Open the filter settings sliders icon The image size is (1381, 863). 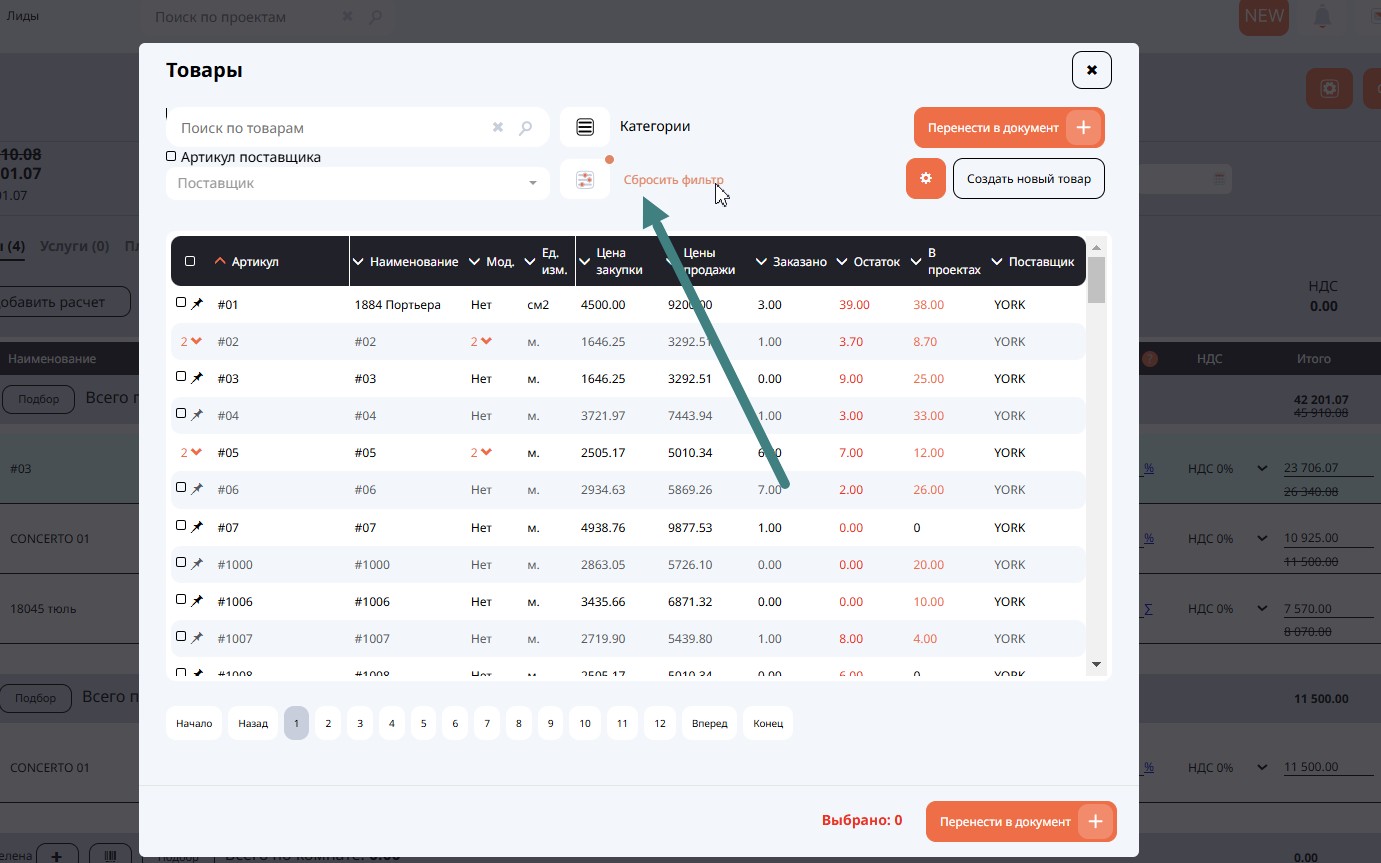585,180
